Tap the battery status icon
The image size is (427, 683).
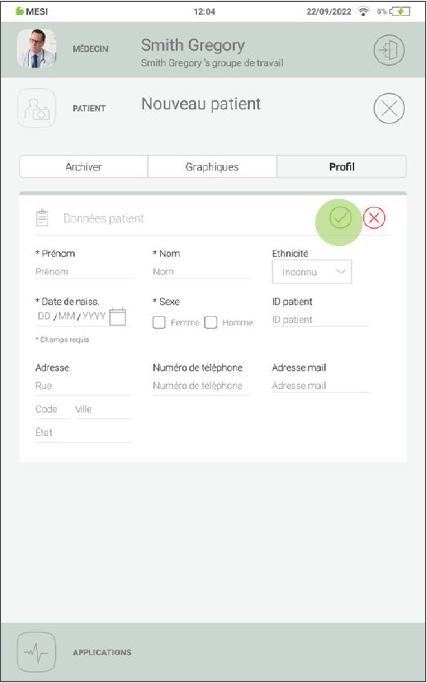(400, 12)
